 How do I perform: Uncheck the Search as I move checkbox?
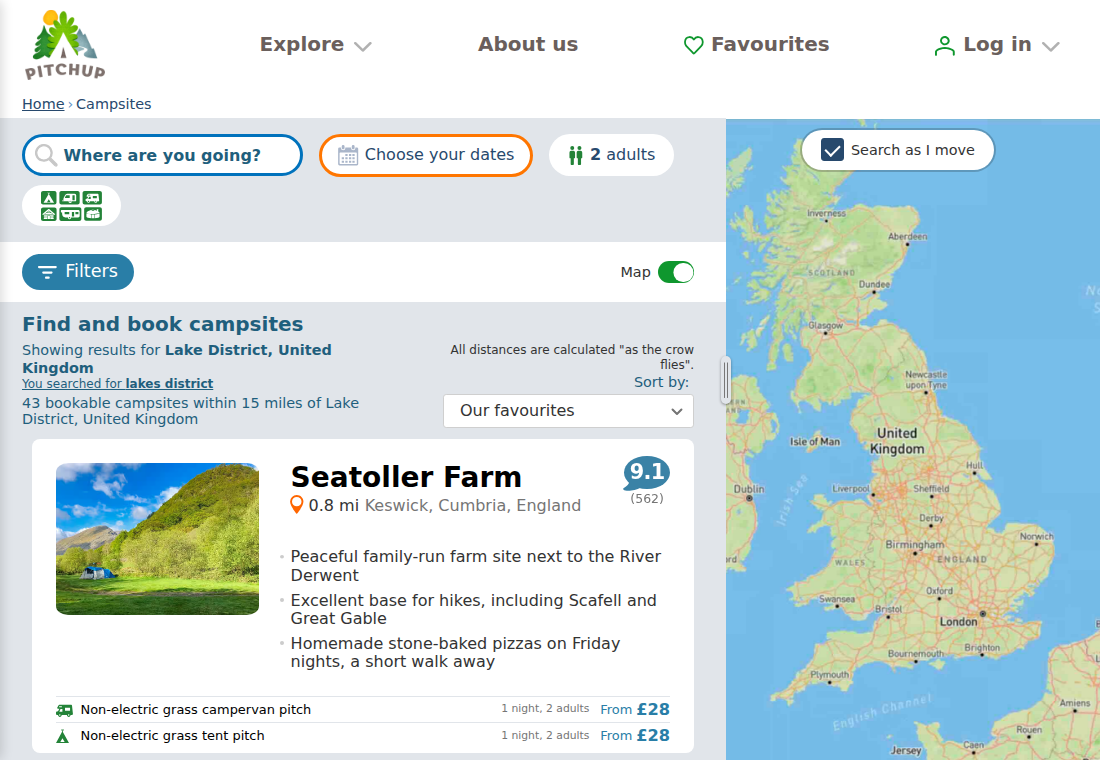[832, 150]
